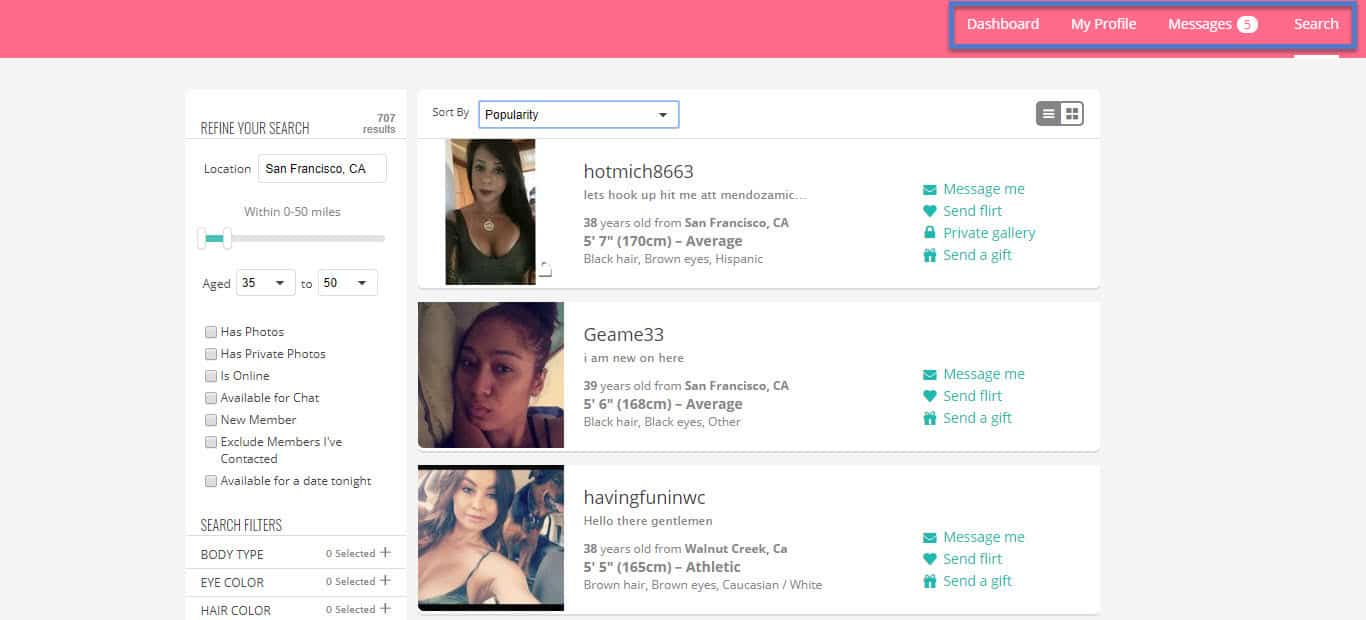Check Exclude Members I've Contacted
The height and width of the screenshot is (620, 1366).
(211, 442)
